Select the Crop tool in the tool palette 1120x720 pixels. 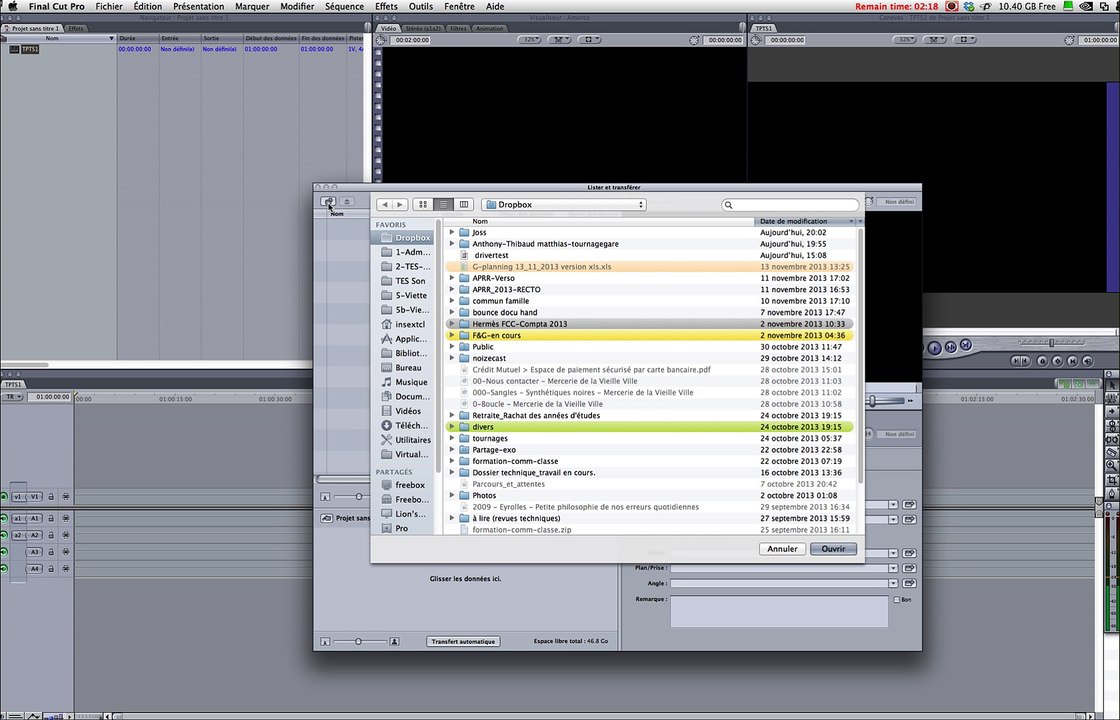[x=1112, y=479]
